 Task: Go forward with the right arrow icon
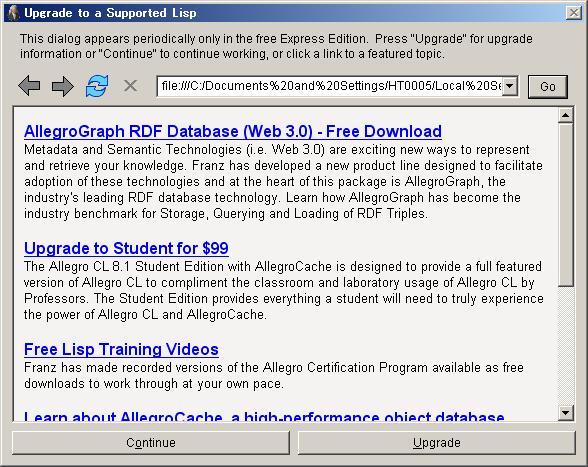click(x=63, y=86)
